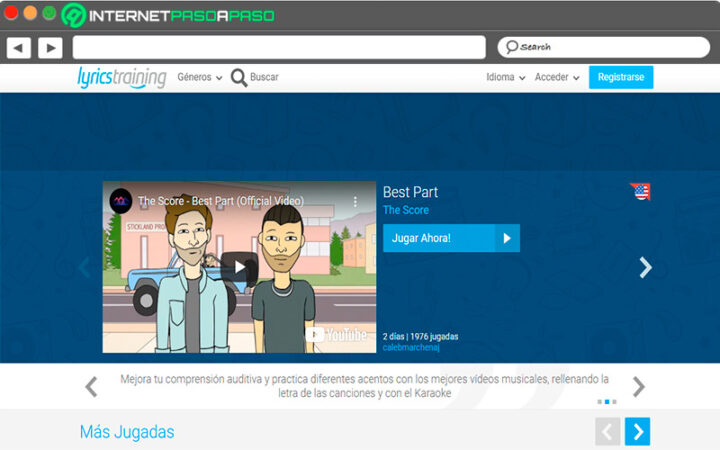The height and width of the screenshot is (450, 720).
Task: Click the browser forward arrow button
Action: (x=50, y=47)
